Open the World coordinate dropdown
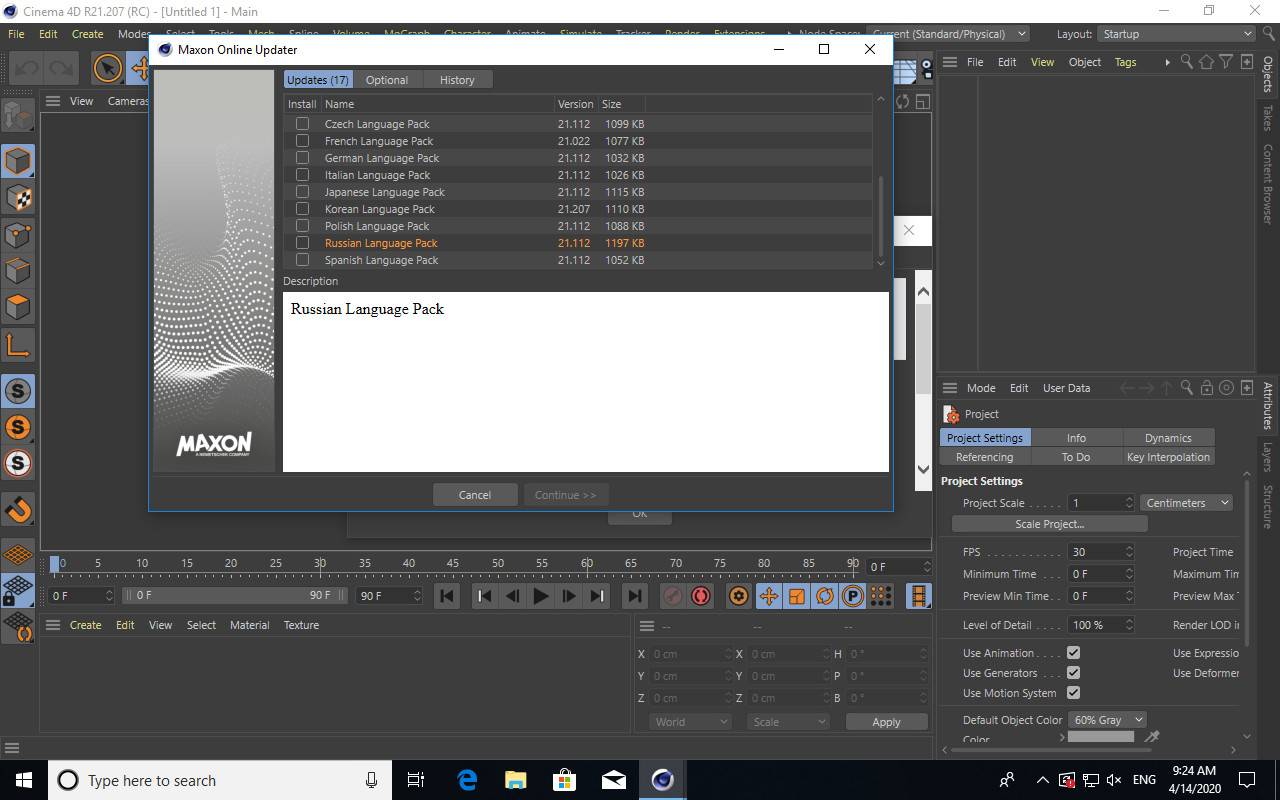 (x=691, y=722)
